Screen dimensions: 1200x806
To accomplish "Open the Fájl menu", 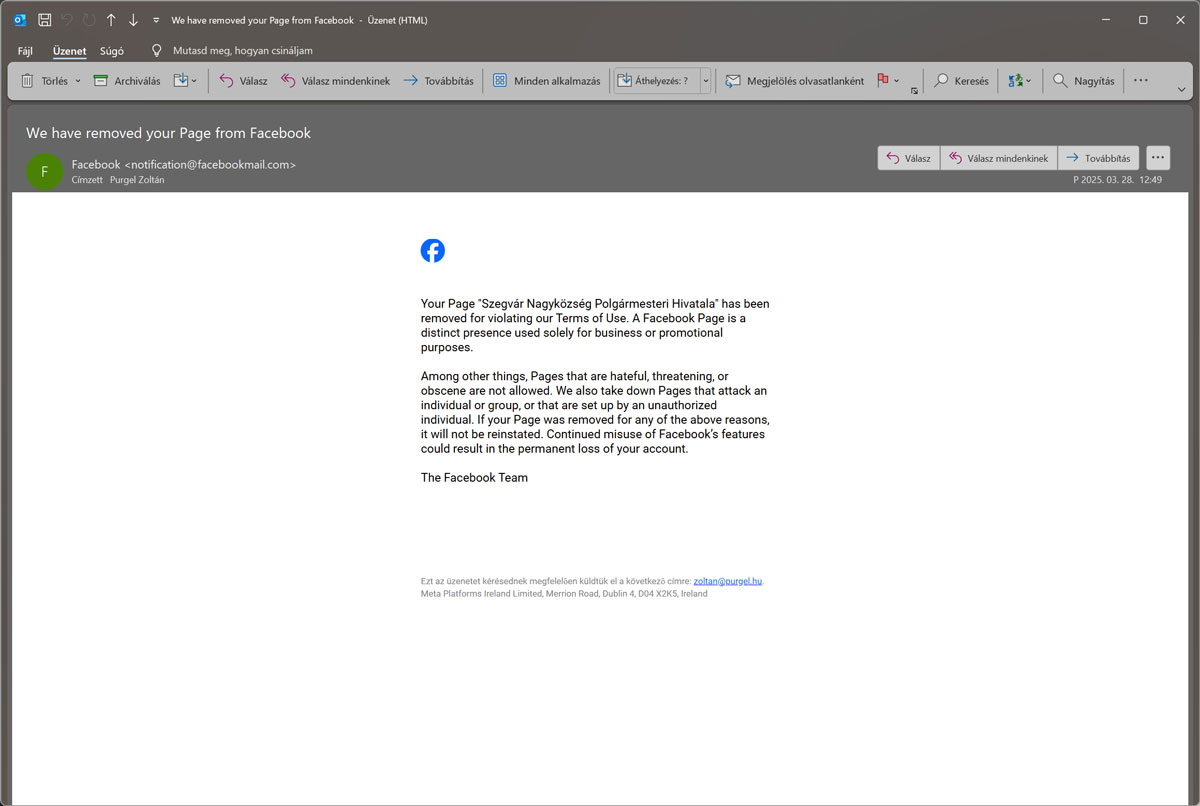I will pos(26,51).
